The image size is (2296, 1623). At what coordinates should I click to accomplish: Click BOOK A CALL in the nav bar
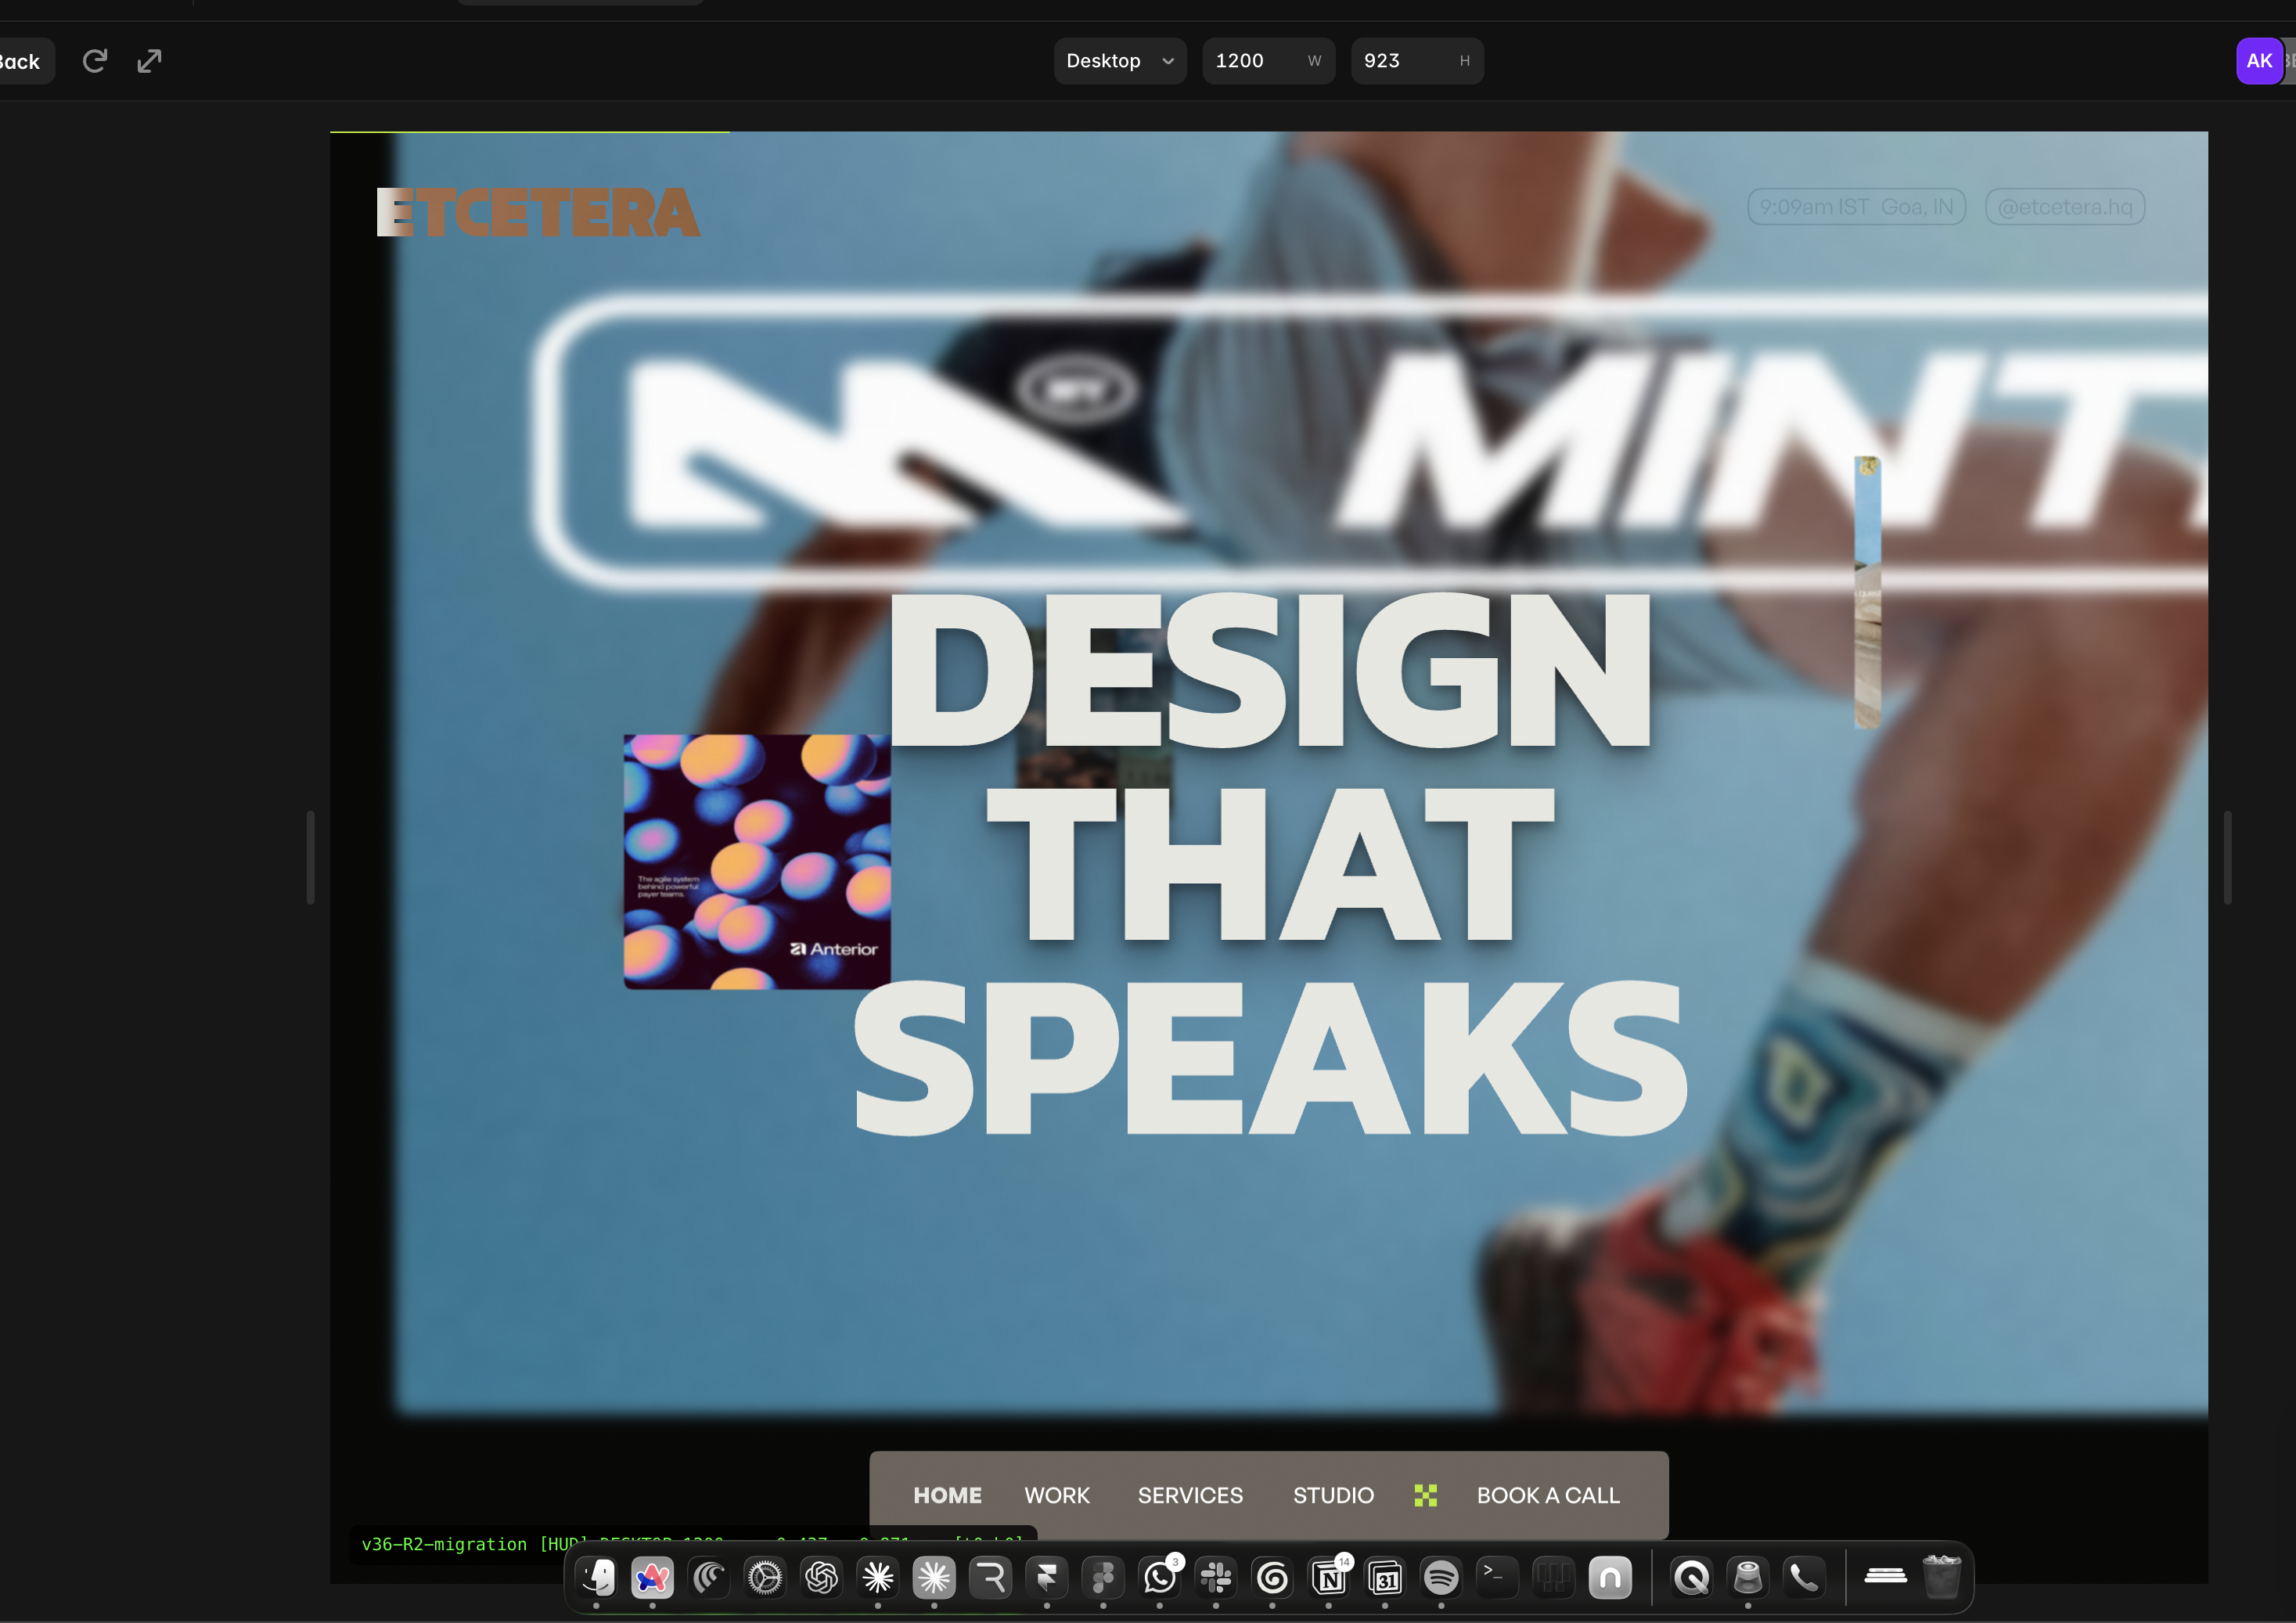(x=1548, y=1495)
